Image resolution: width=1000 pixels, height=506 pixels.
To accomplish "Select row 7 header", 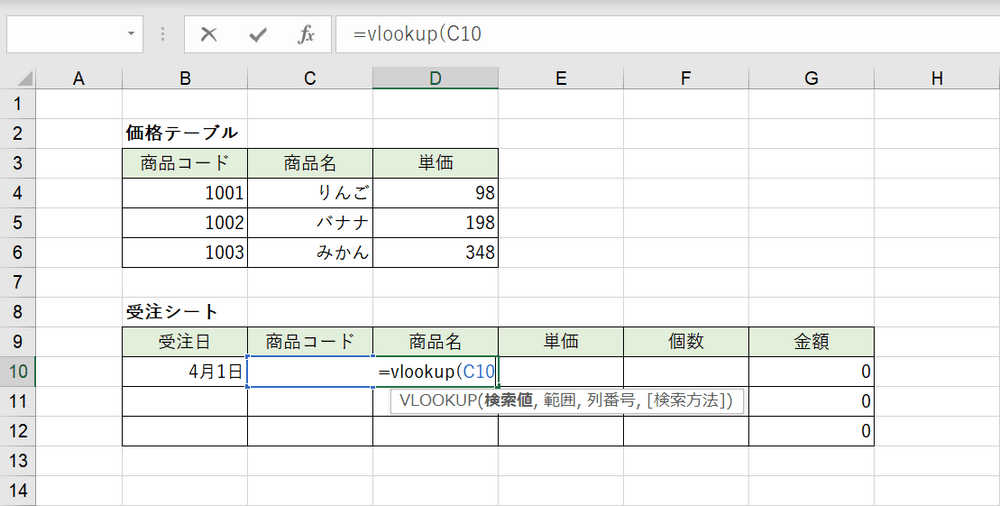I will pyautogui.click(x=18, y=282).
